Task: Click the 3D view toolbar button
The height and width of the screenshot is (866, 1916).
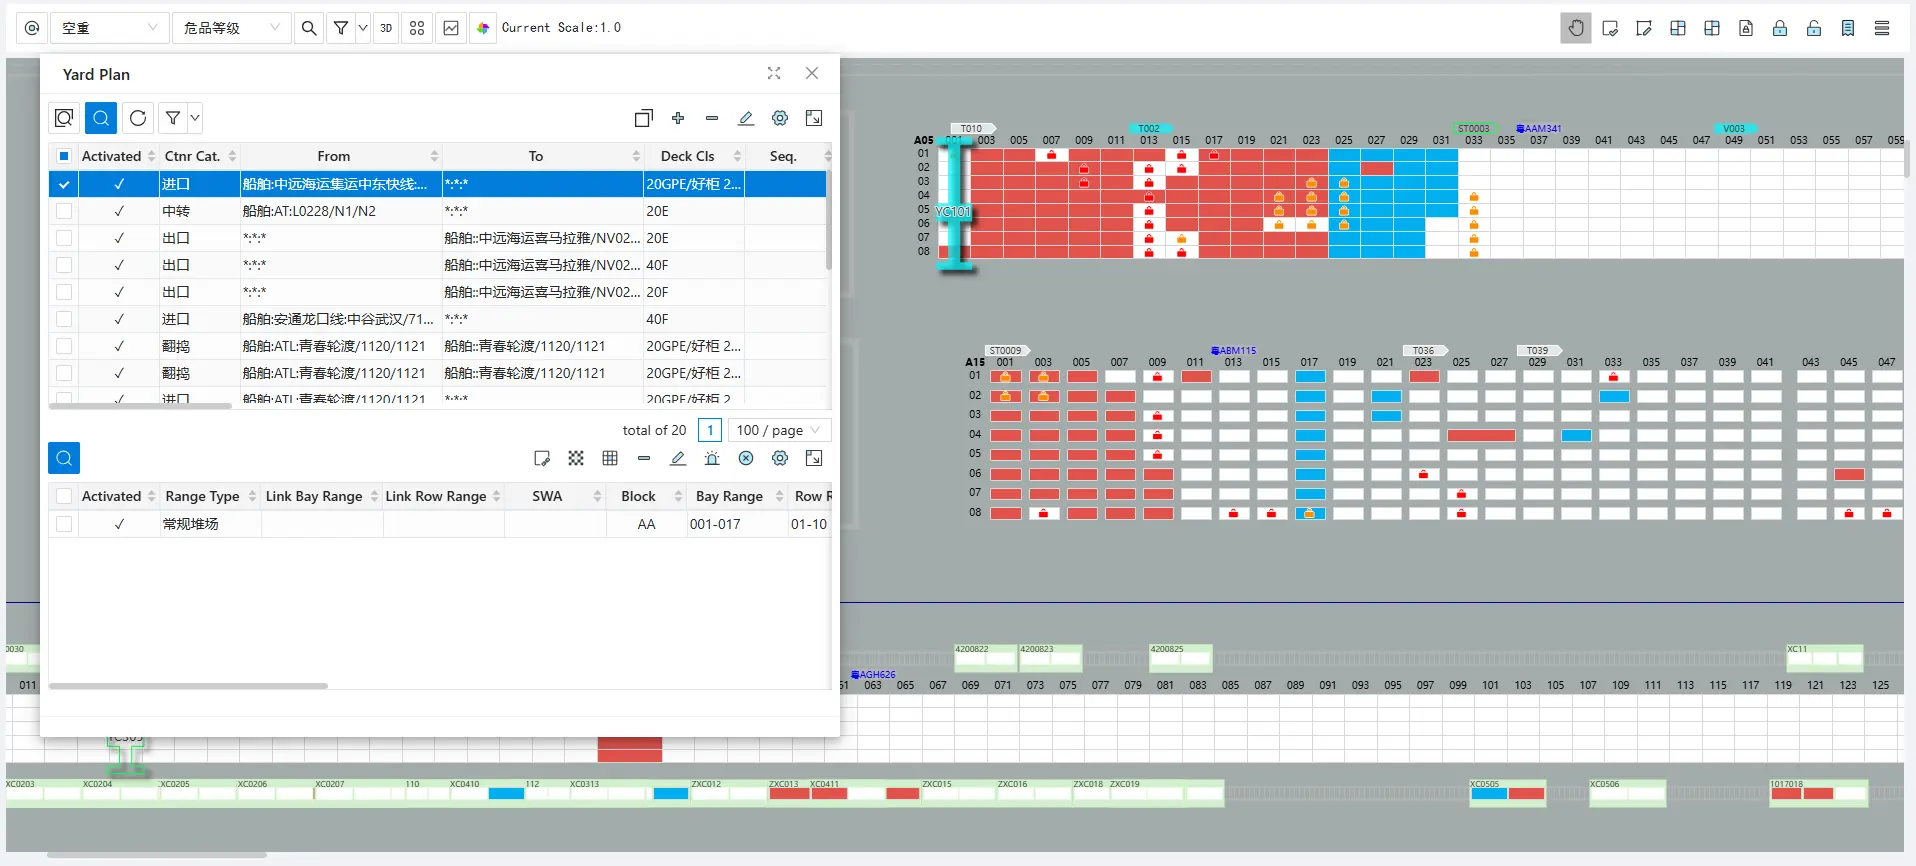Action: [x=386, y=28]
